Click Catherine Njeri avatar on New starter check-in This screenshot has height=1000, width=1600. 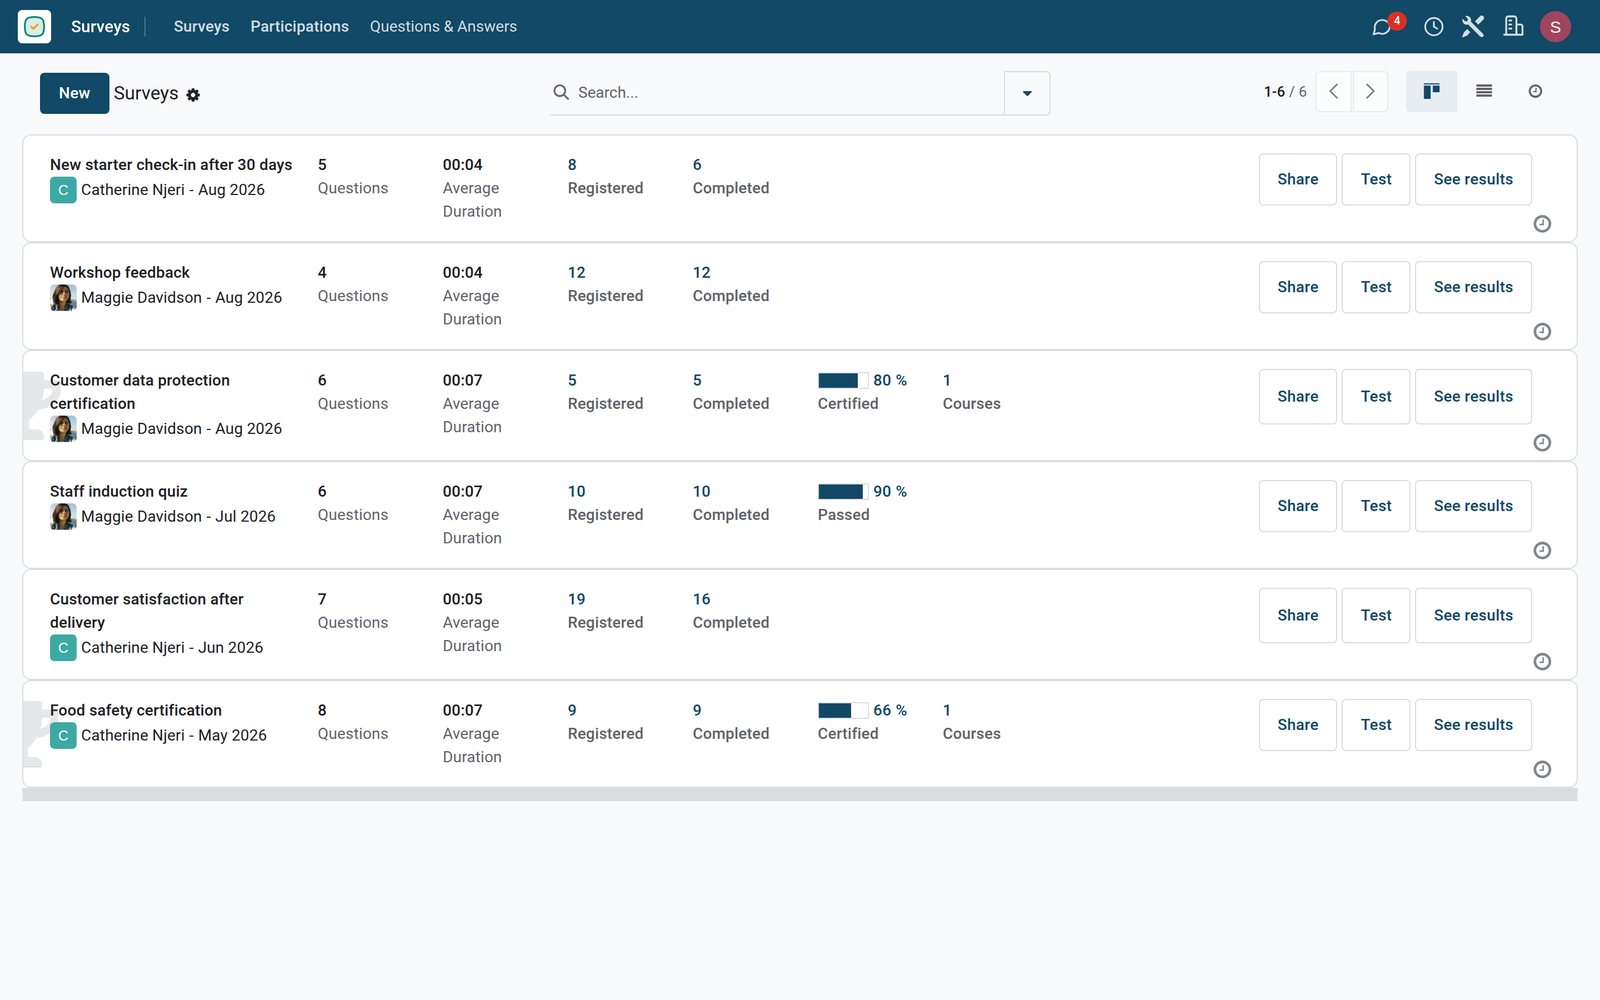pyautogui.click(x=63, y=190)
